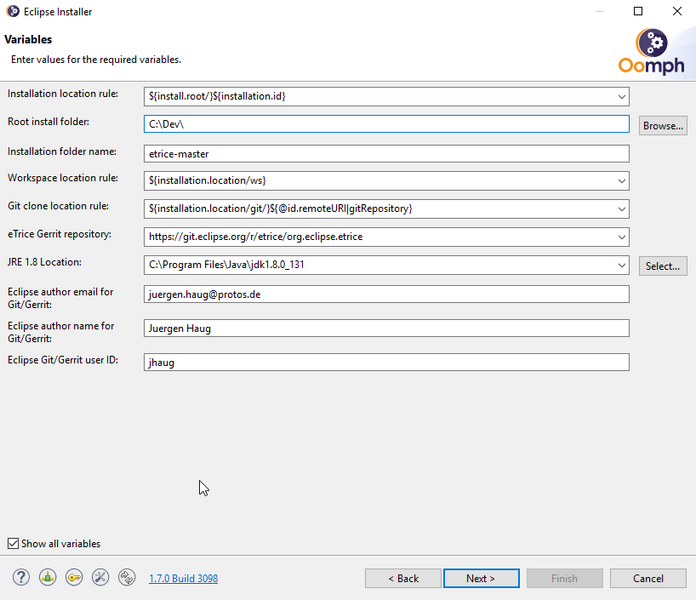The image size is (696, 600).
Task: Click the Select... button for JRE location
Action: pos(663,266)
